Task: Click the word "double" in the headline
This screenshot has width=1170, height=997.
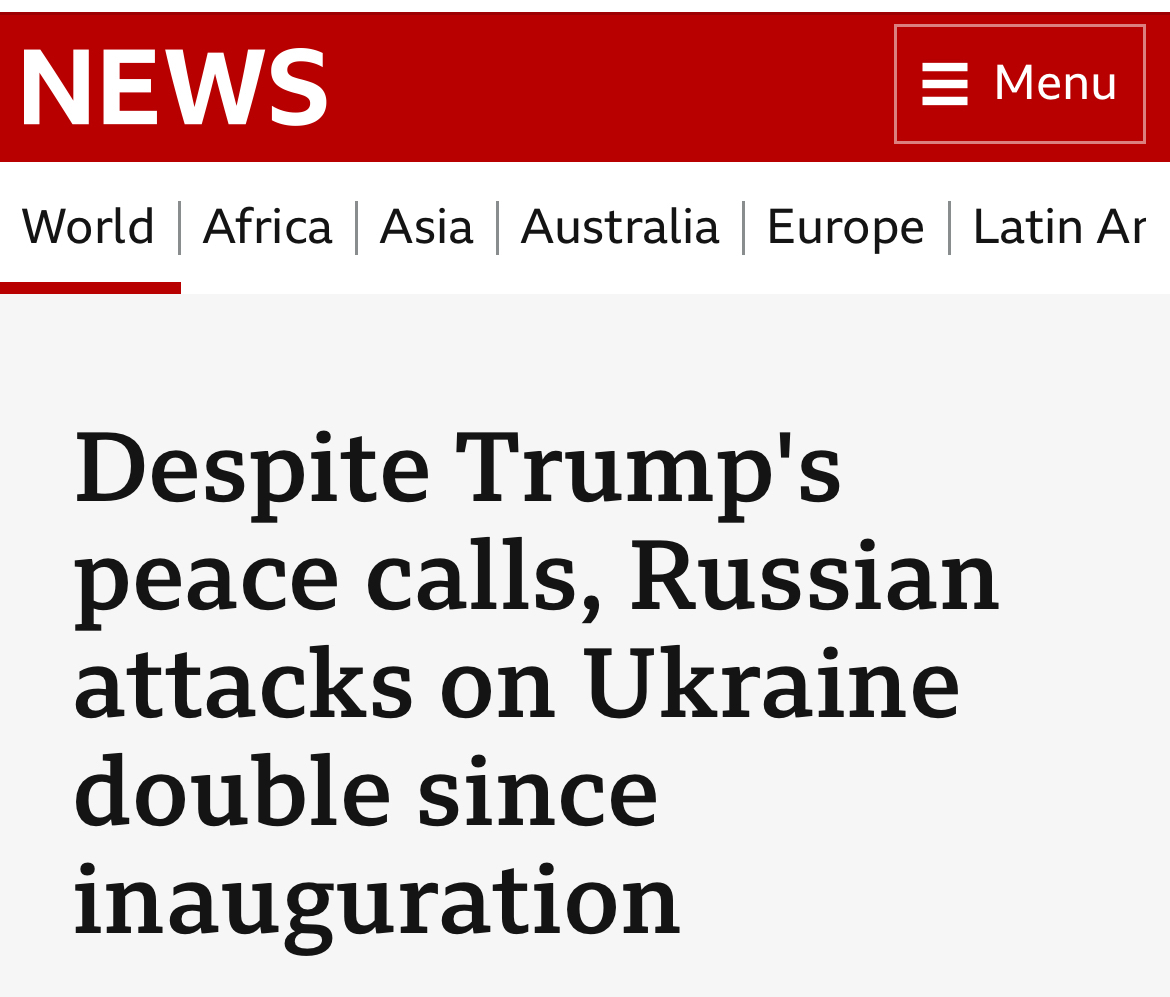Action: tap(232, 793)
